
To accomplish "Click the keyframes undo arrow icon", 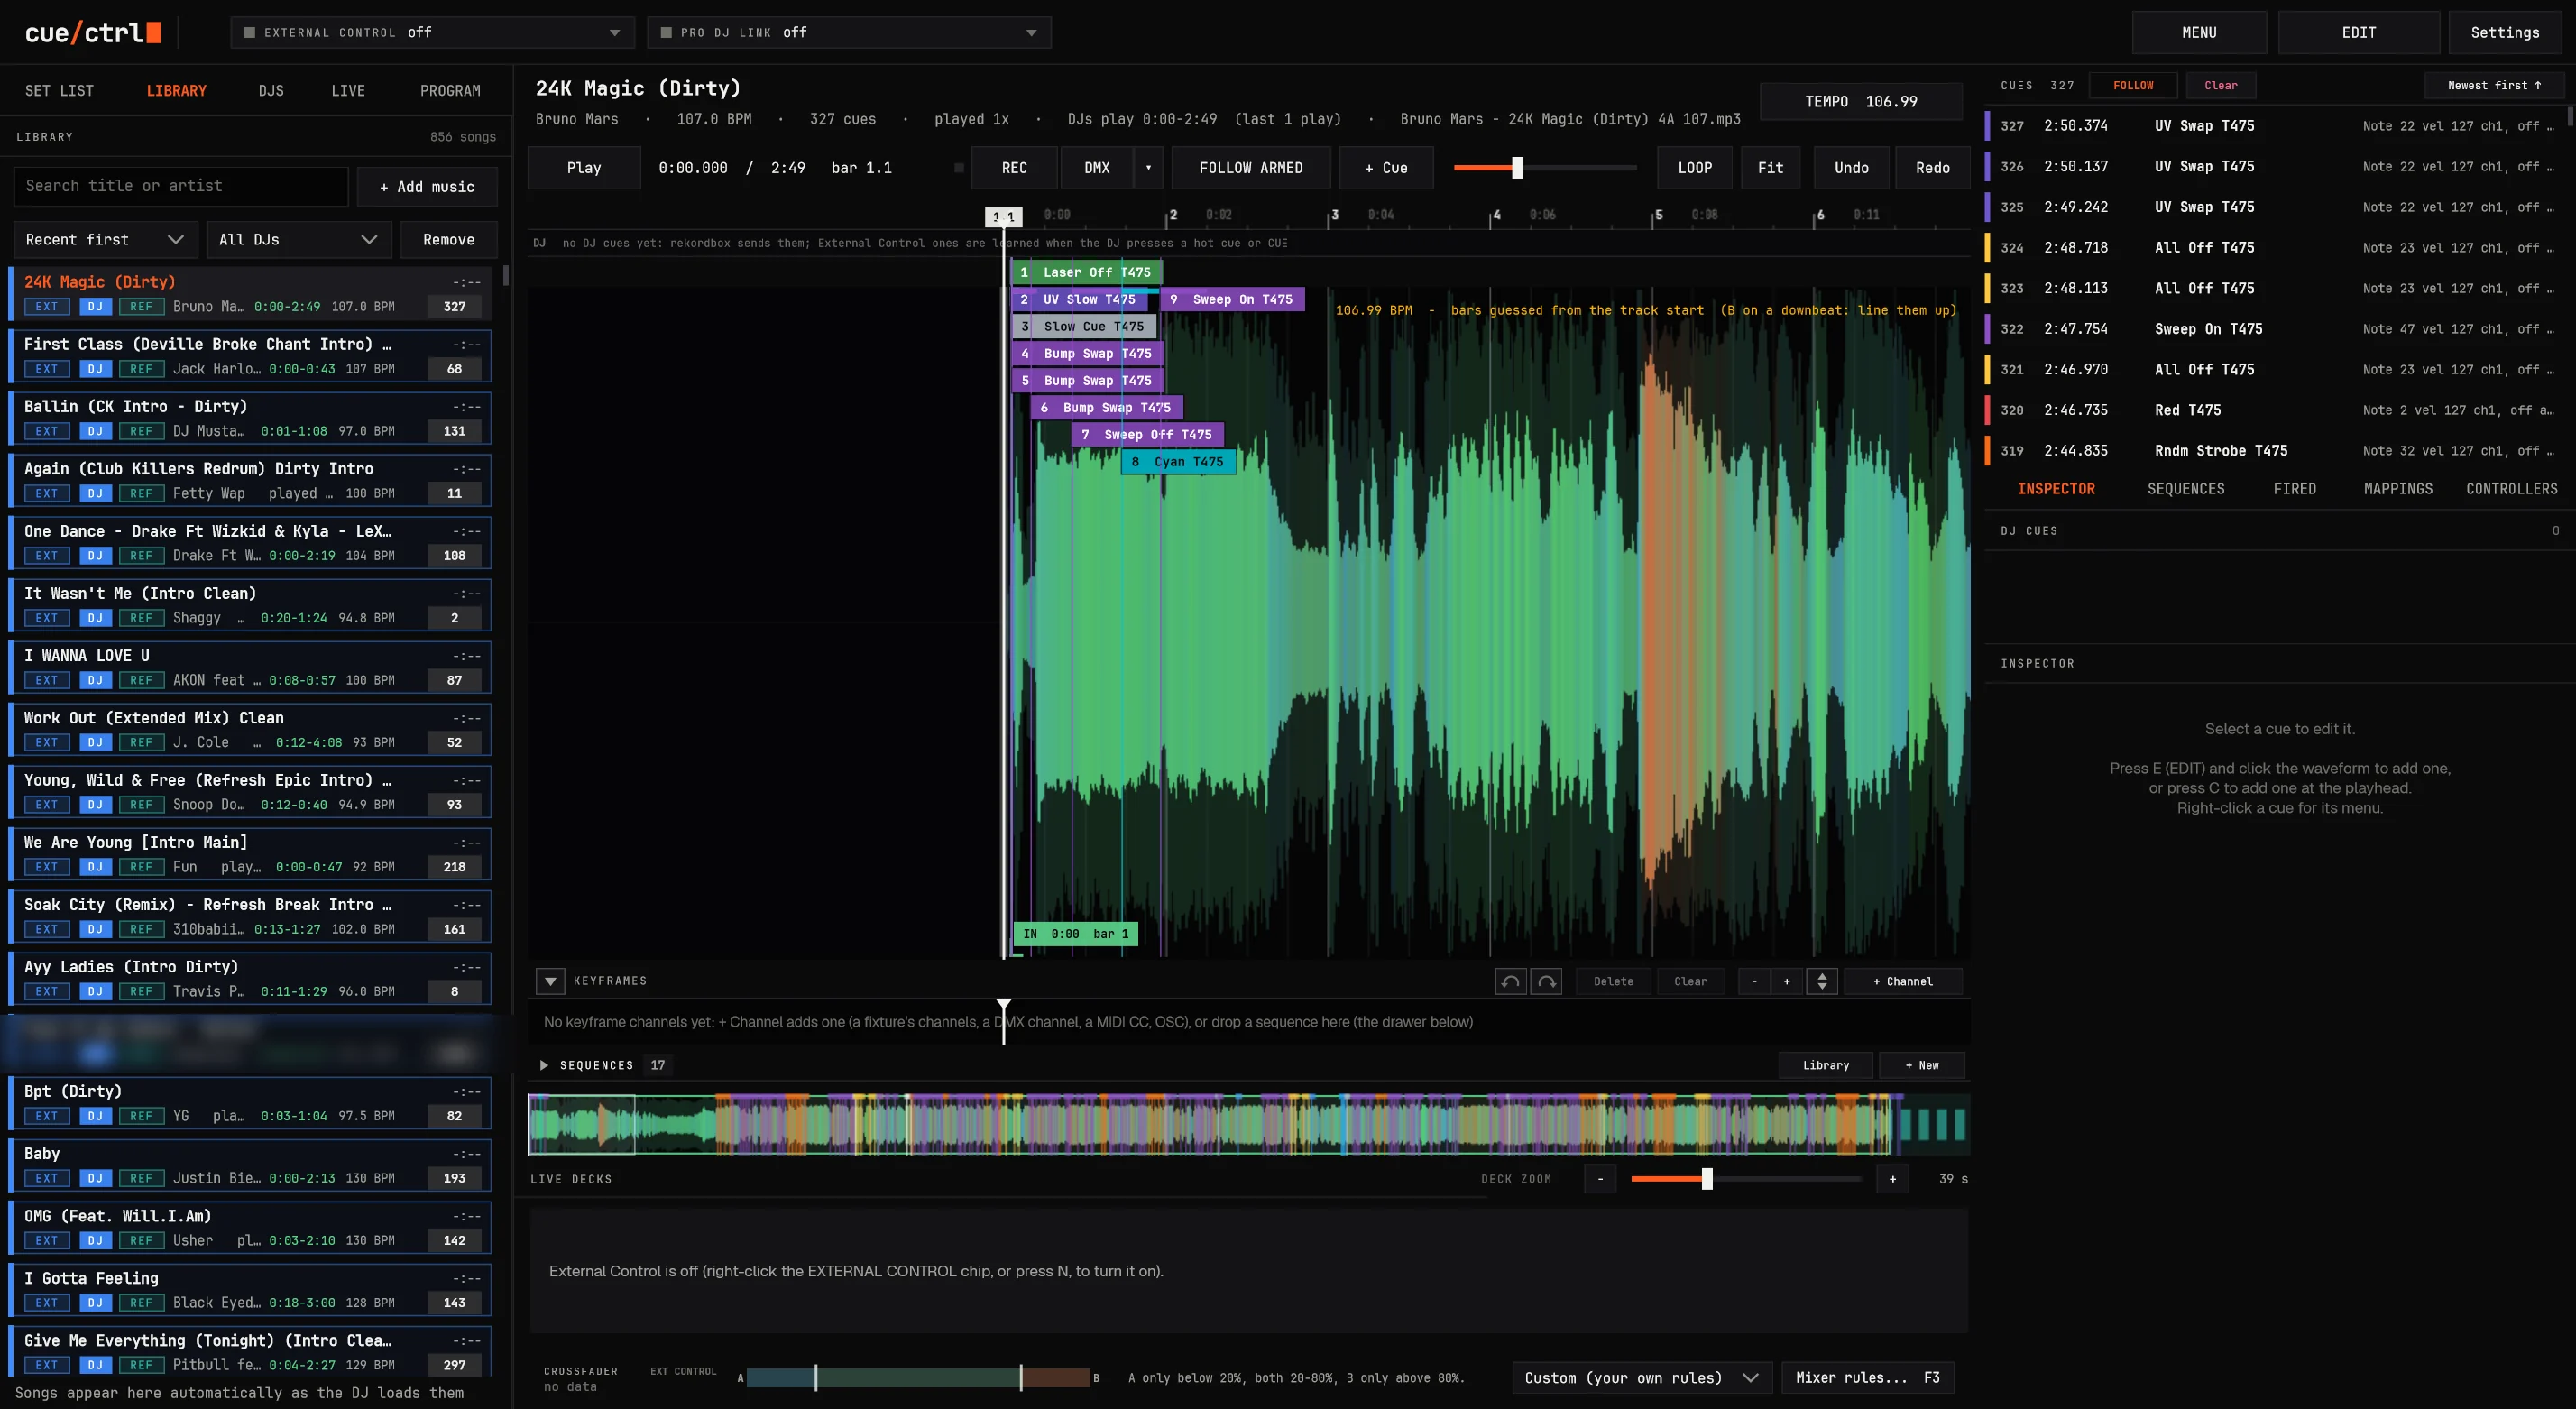I will [x=1510, y=981].
